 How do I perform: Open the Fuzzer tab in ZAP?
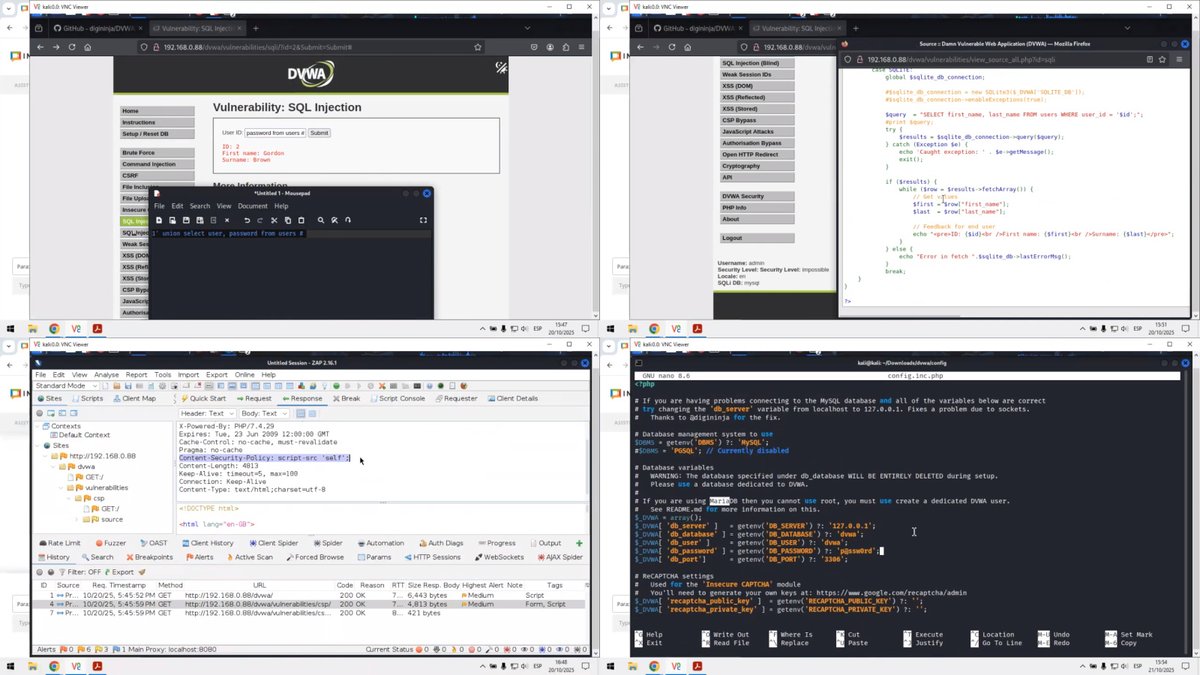[x=111, y=543]
